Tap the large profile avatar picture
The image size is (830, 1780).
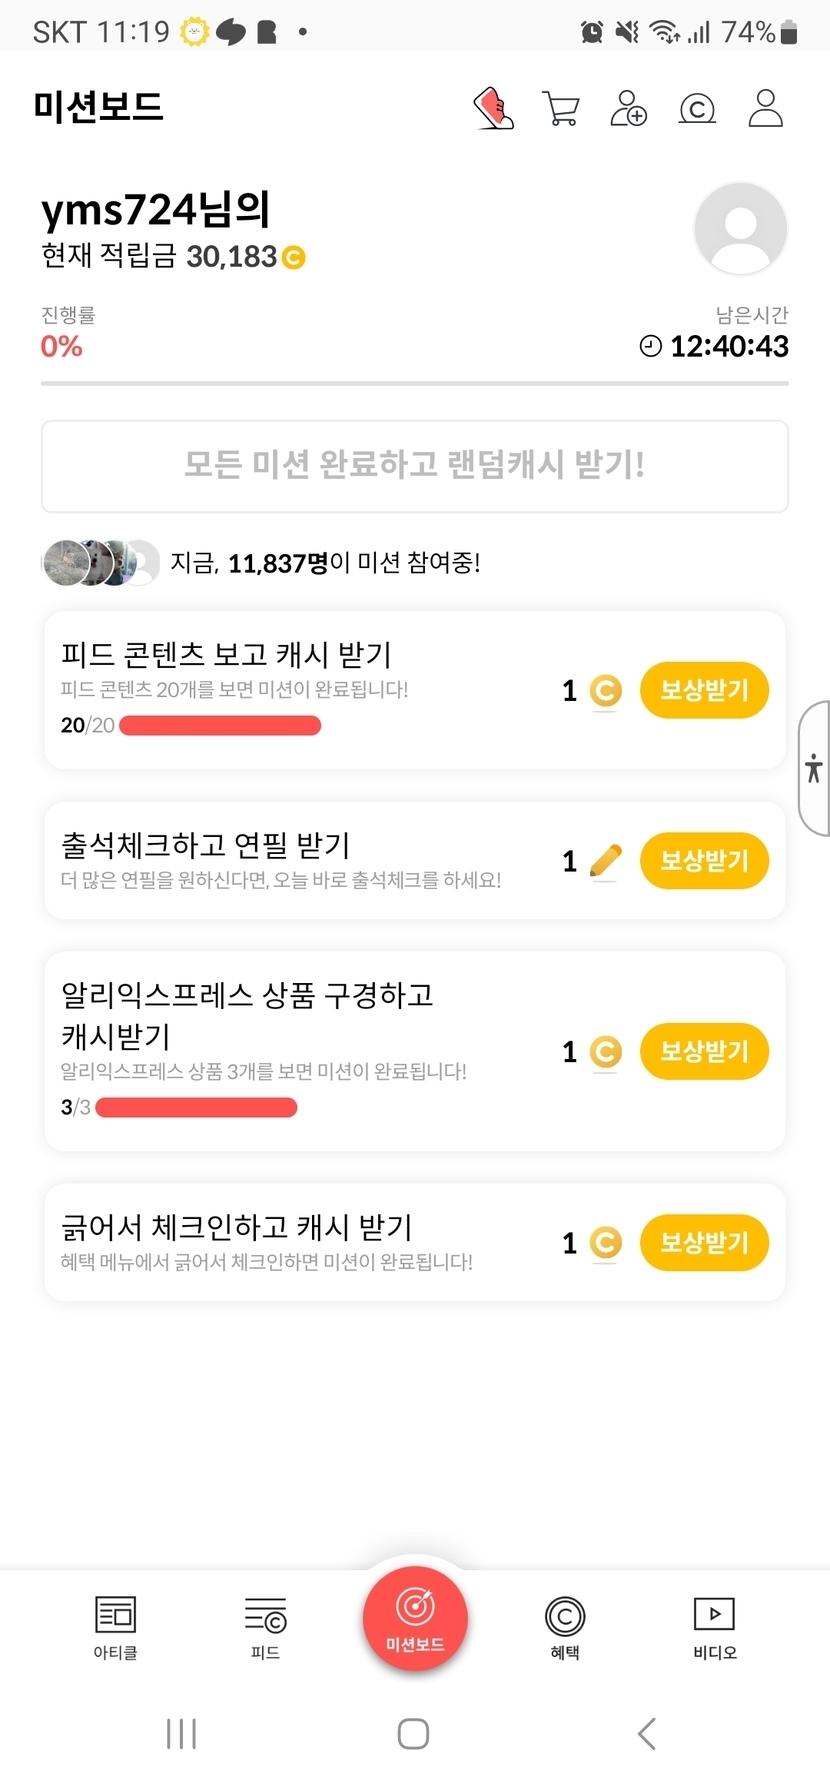point(740,228)
